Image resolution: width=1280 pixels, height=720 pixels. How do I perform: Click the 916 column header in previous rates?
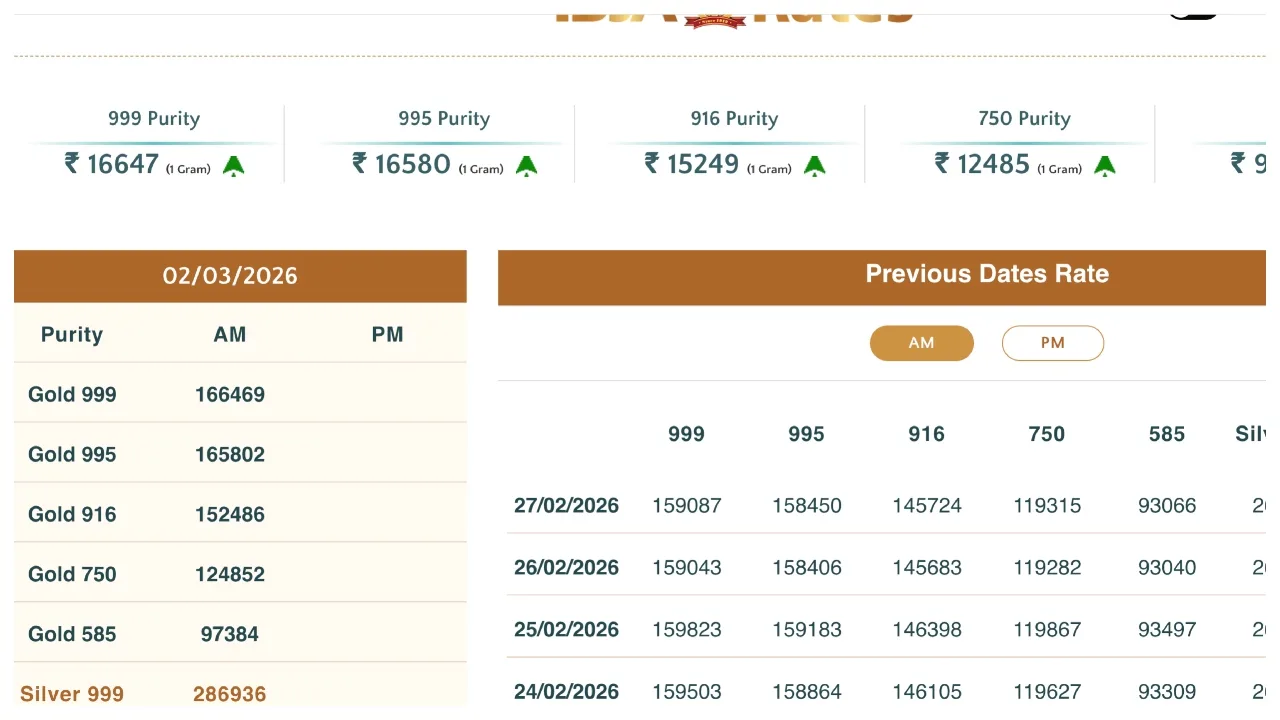[926, 434]
